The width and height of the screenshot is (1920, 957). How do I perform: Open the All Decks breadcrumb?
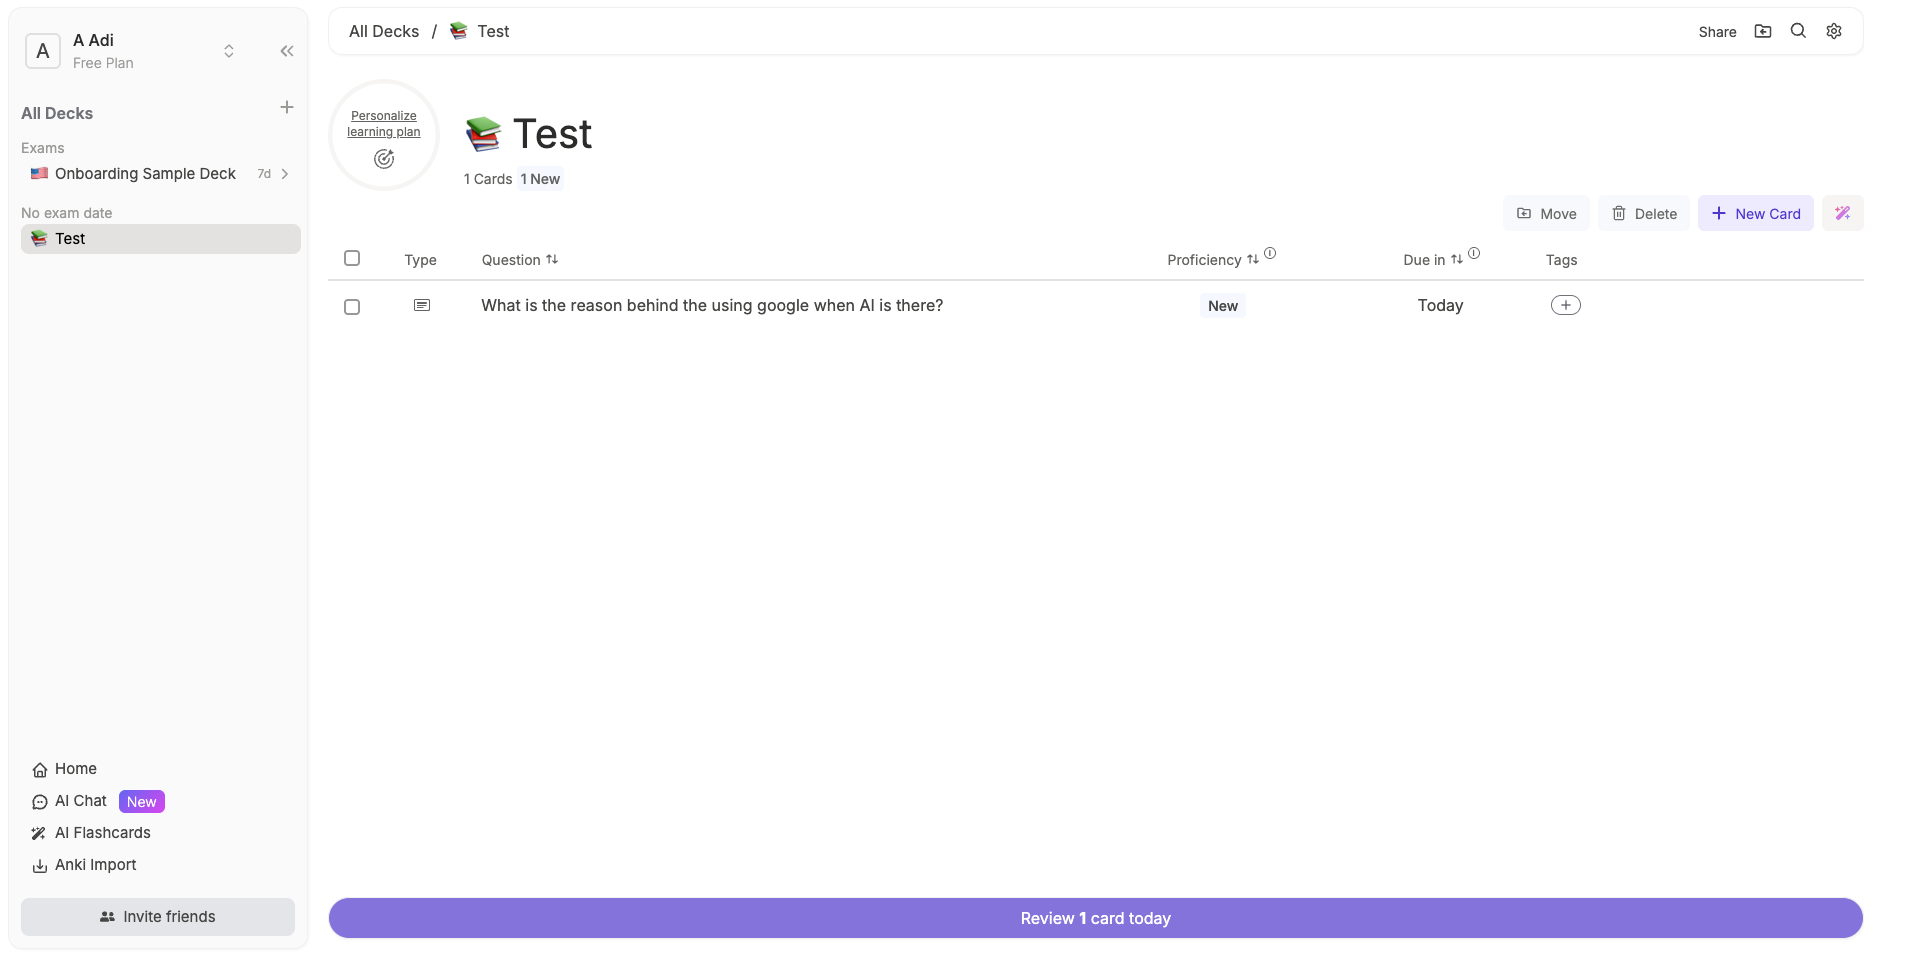(x=383, y=31)
